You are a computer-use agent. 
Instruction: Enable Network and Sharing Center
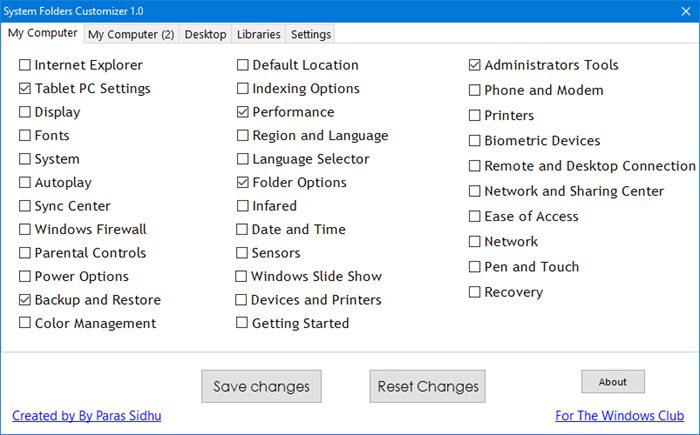475,191
